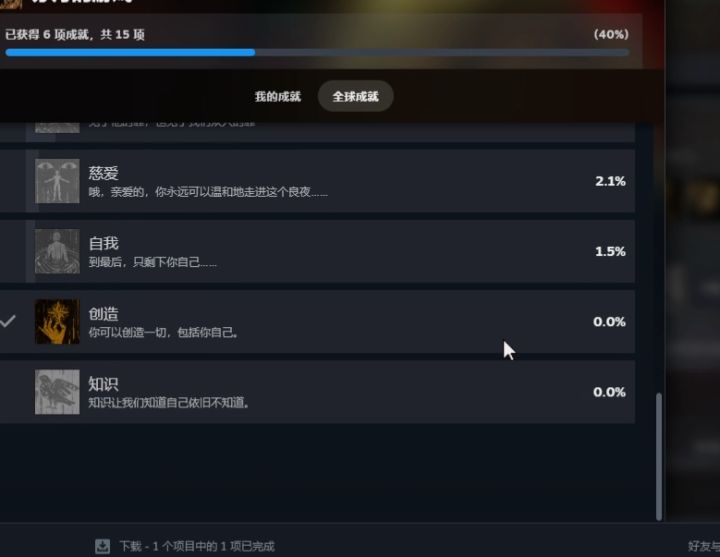Click 好友 text in bottom right corner

coord(703,546)
